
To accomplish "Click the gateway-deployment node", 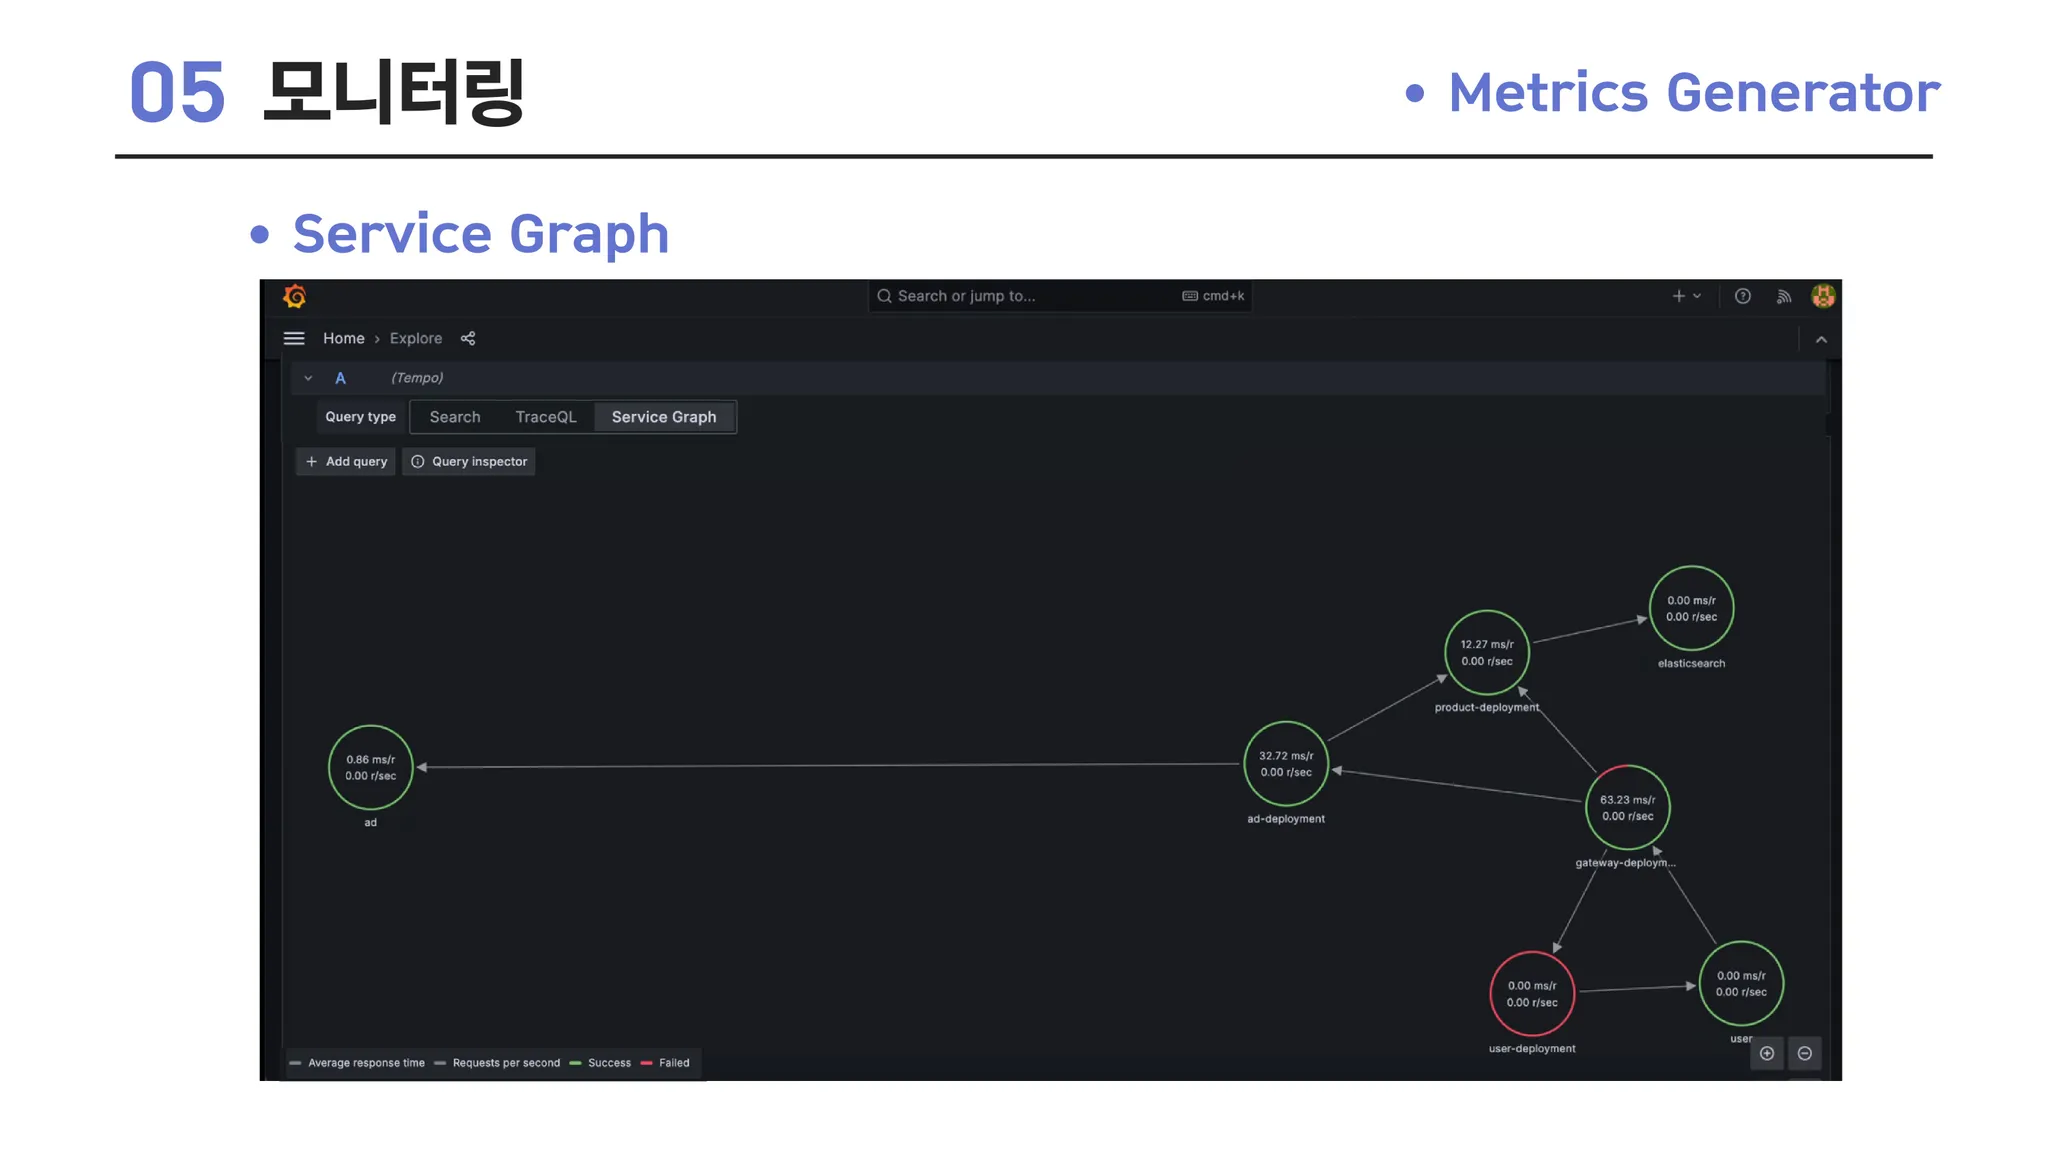I will coord(1628,807).
